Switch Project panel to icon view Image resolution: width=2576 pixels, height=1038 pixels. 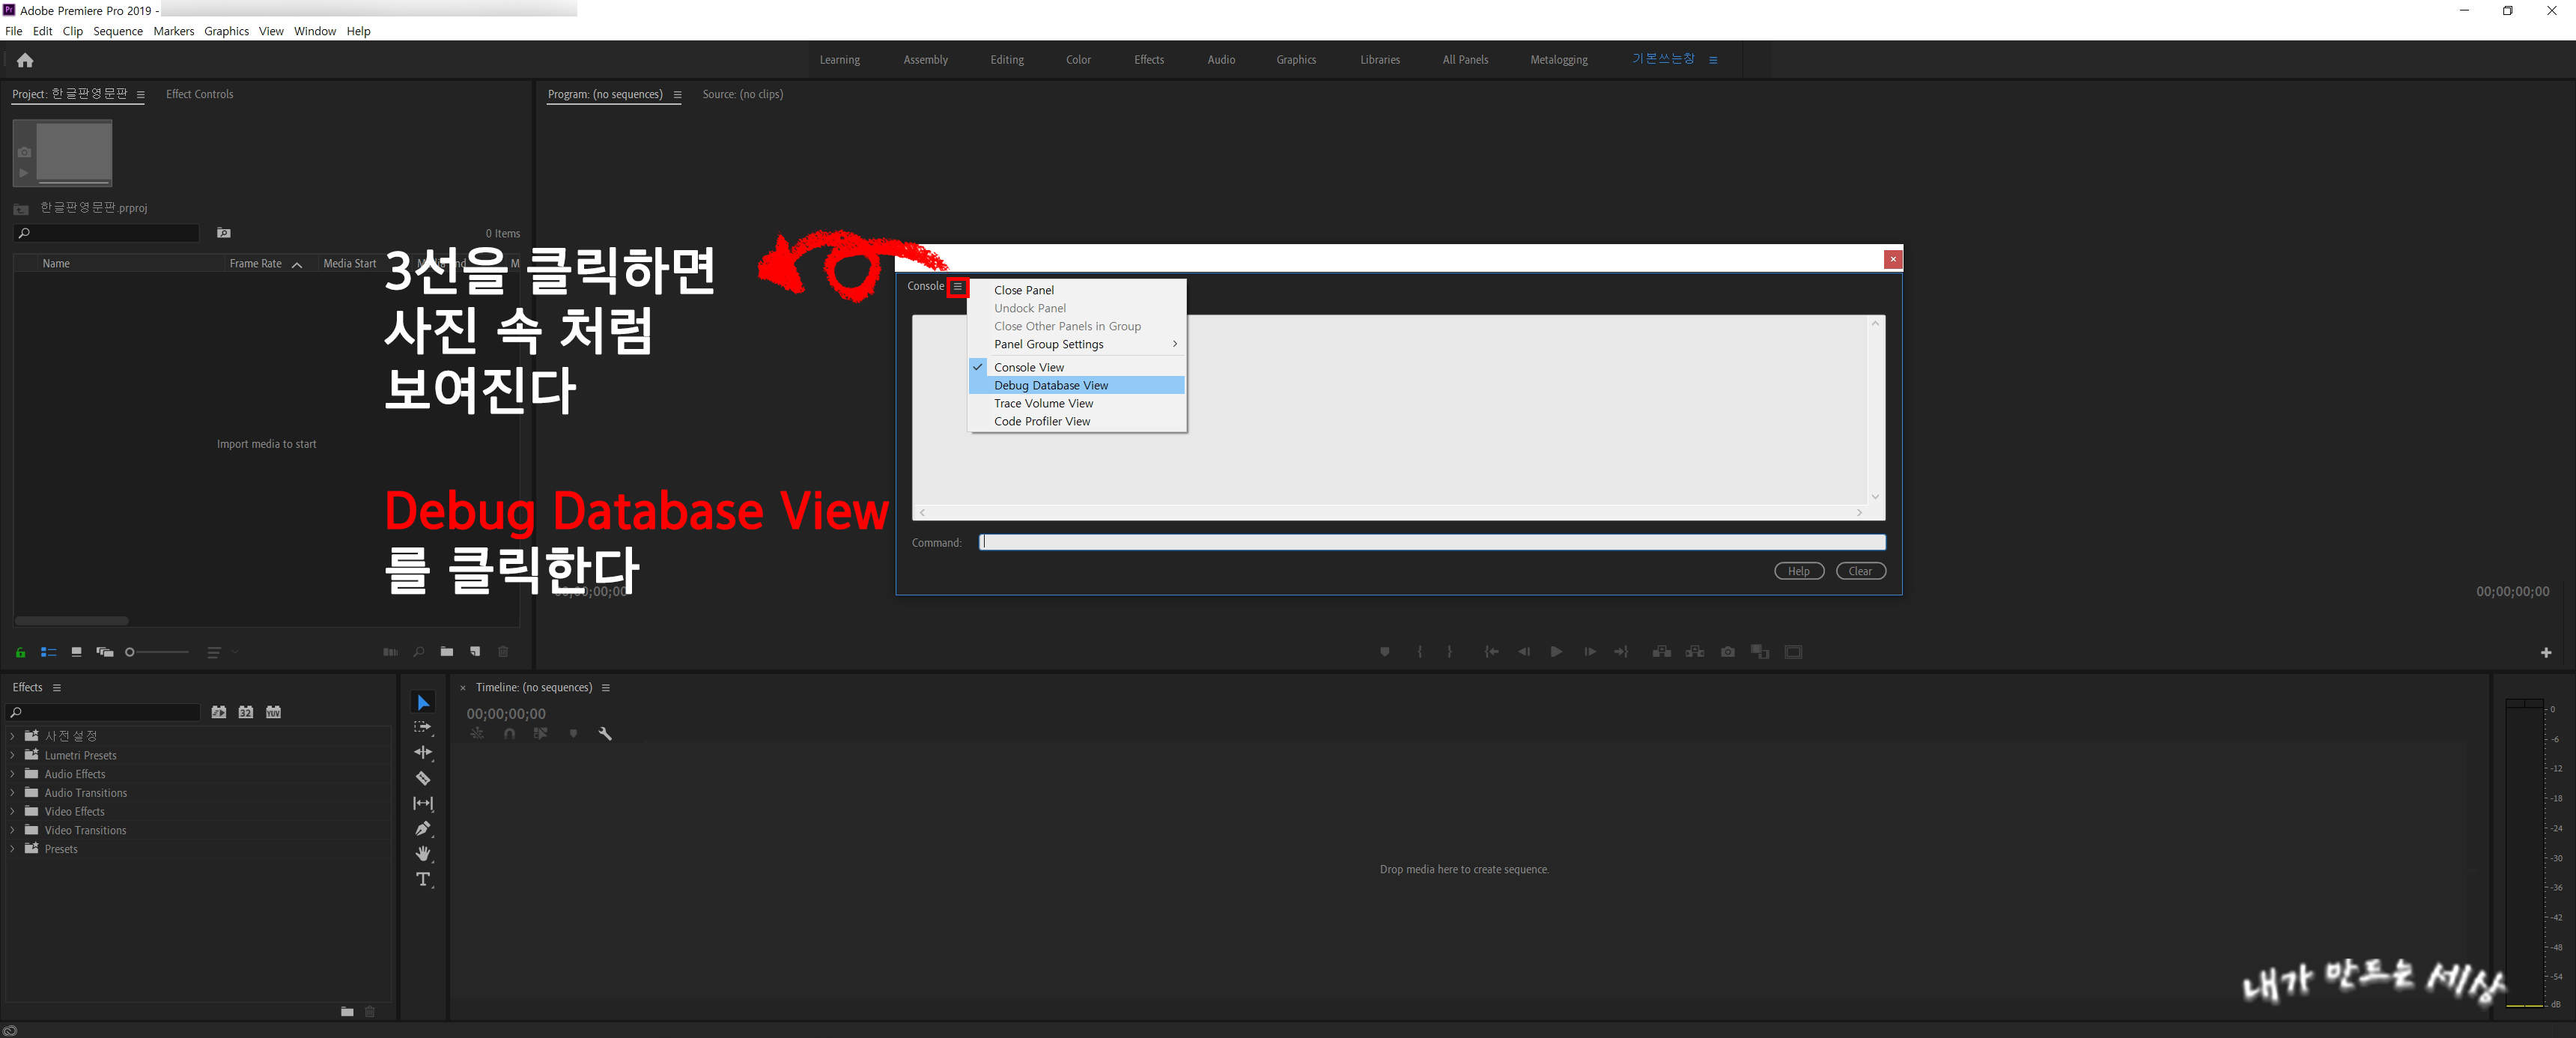(76, 652)
